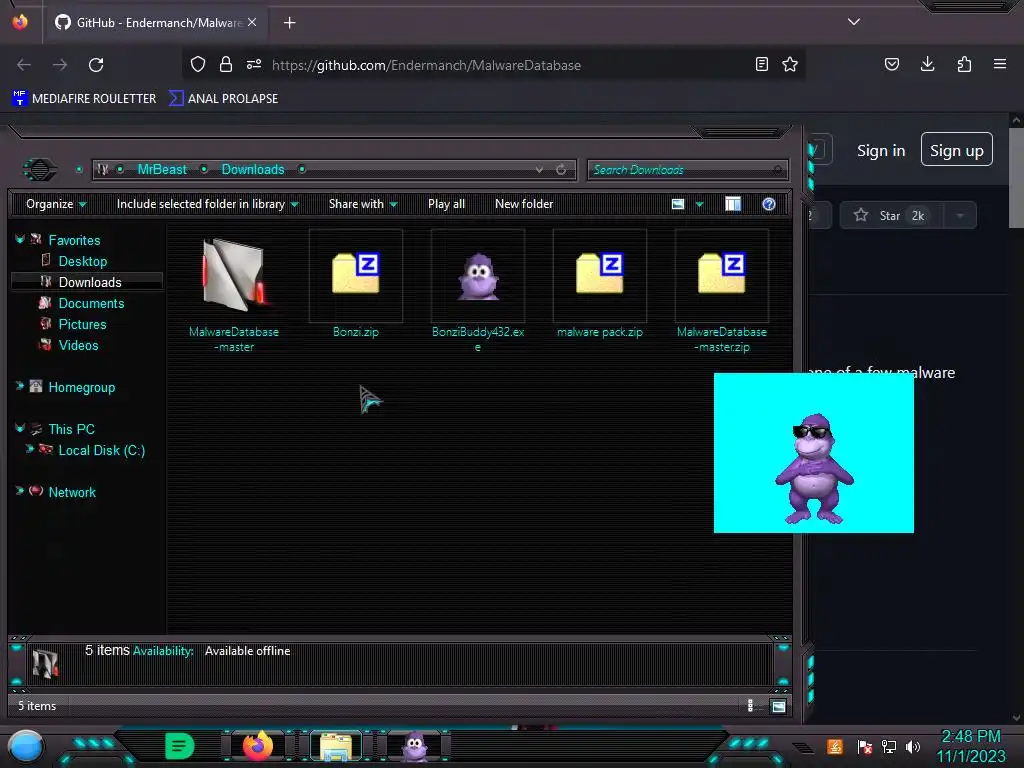Open the MEDIAFIRE ROULETTER bookmark
This screenshot has height=768, width=1024.
(x=84, y=99)
